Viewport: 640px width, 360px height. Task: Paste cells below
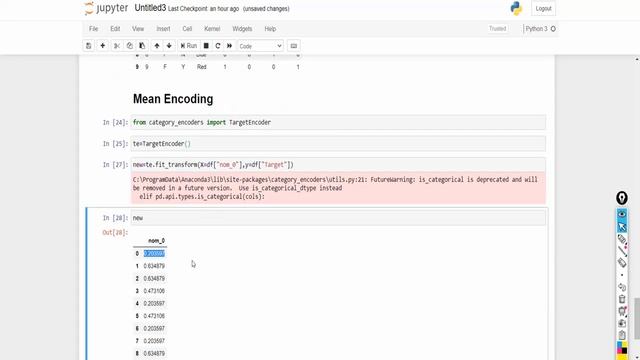click(142, 46)
